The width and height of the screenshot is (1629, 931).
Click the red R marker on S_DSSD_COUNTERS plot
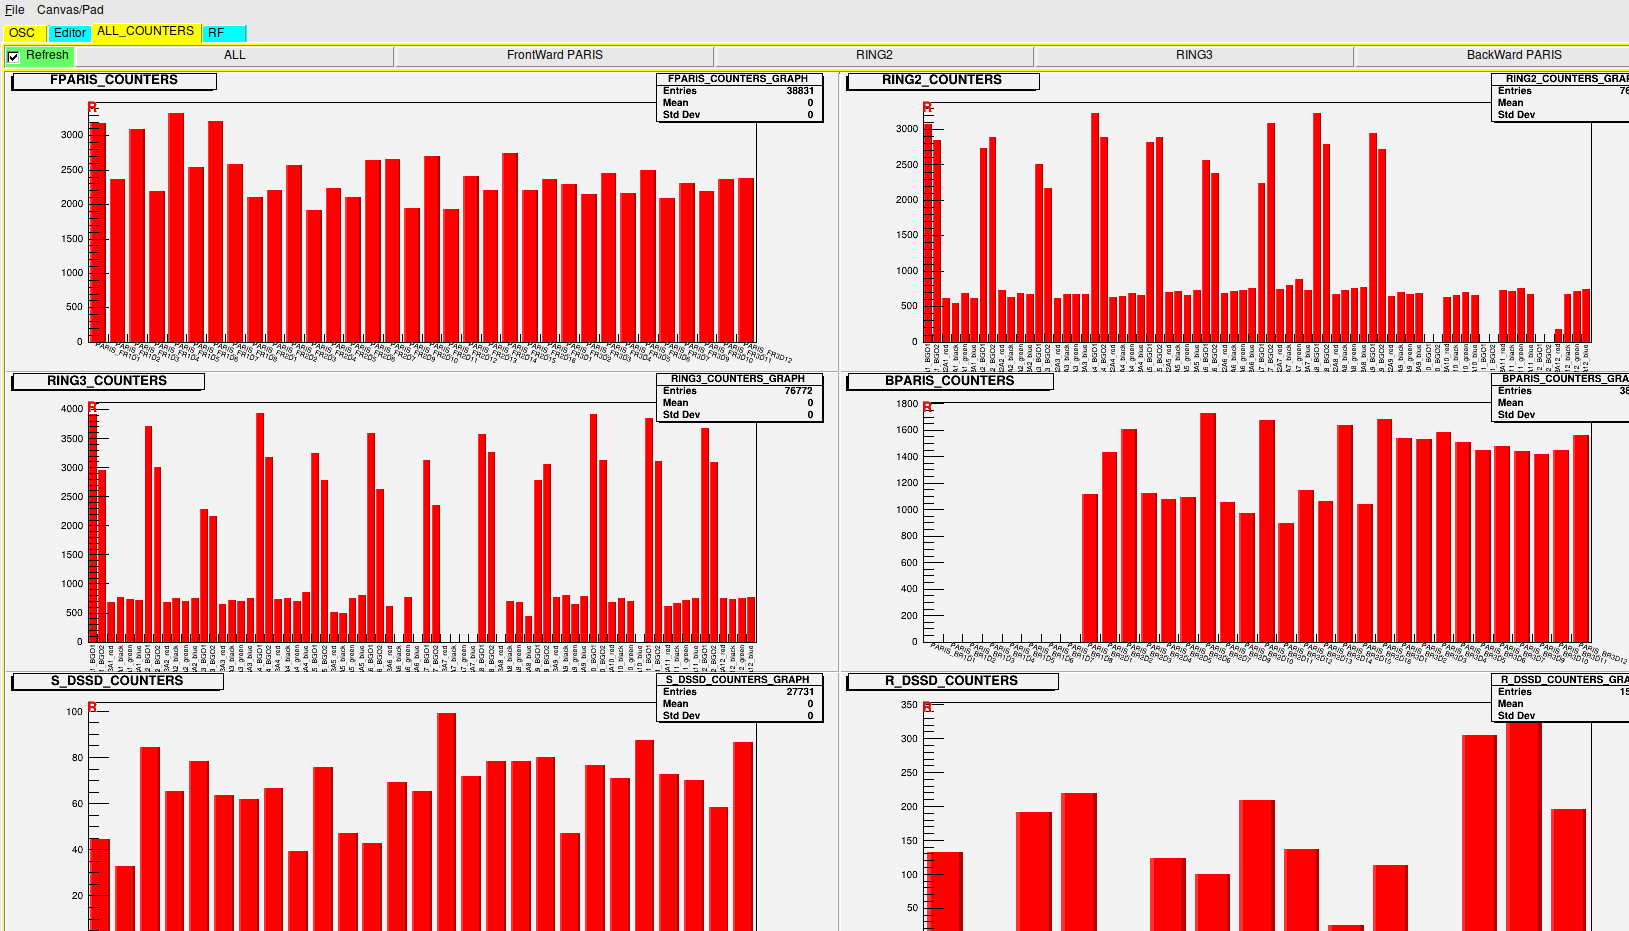click(x=92, y=707)
